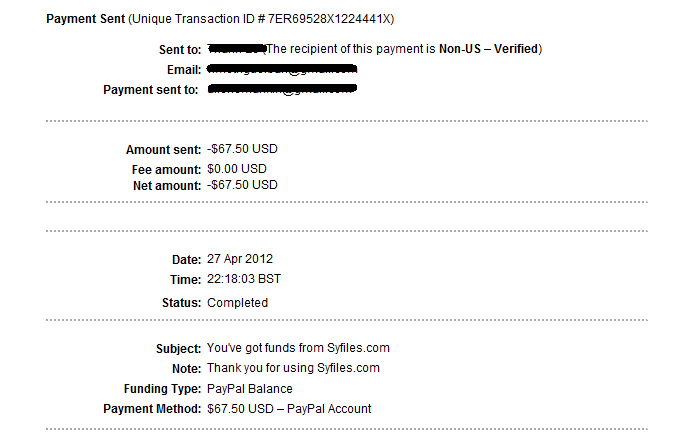This screenshot has width=687, height=439.
Task: Click the redacted Payment sent to address
Action: pyautogui.click(x=282, y=90)
